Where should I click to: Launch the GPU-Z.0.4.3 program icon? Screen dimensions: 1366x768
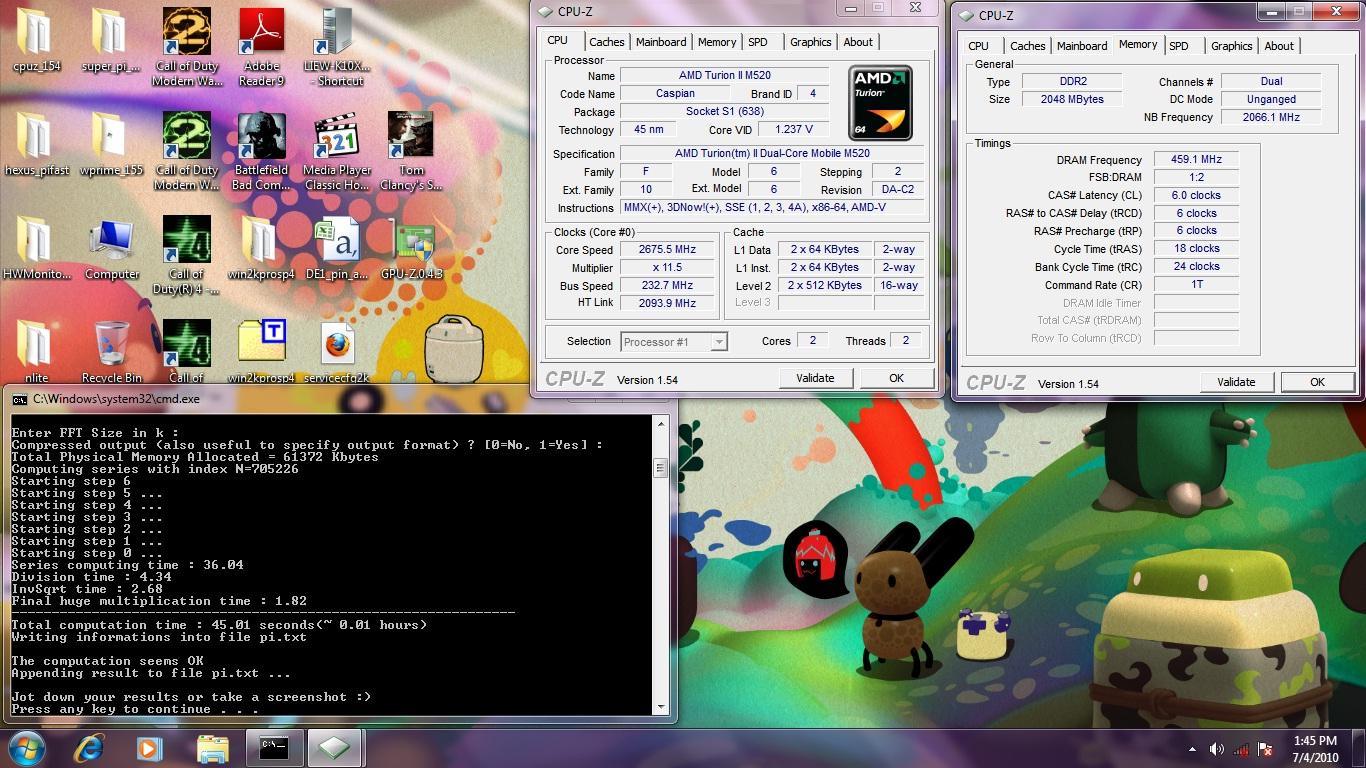413,240
